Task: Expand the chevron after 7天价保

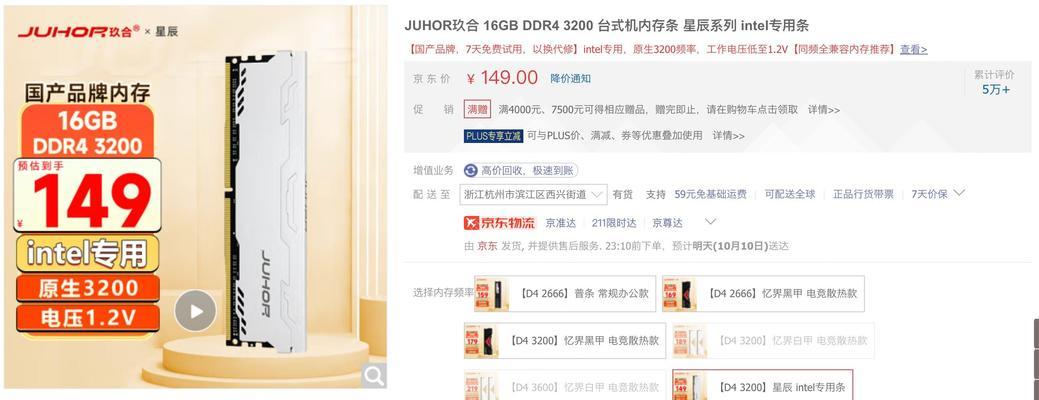Action: click(x=958, y=193)
